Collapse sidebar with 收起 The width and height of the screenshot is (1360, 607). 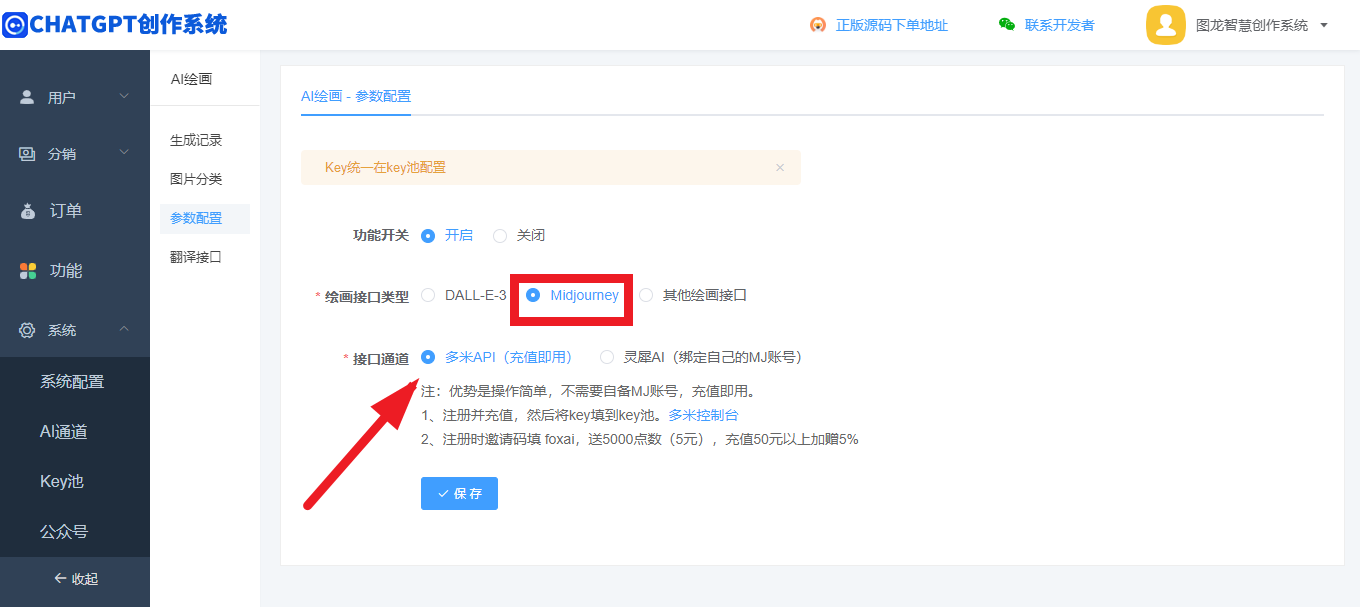coord(75,579)
